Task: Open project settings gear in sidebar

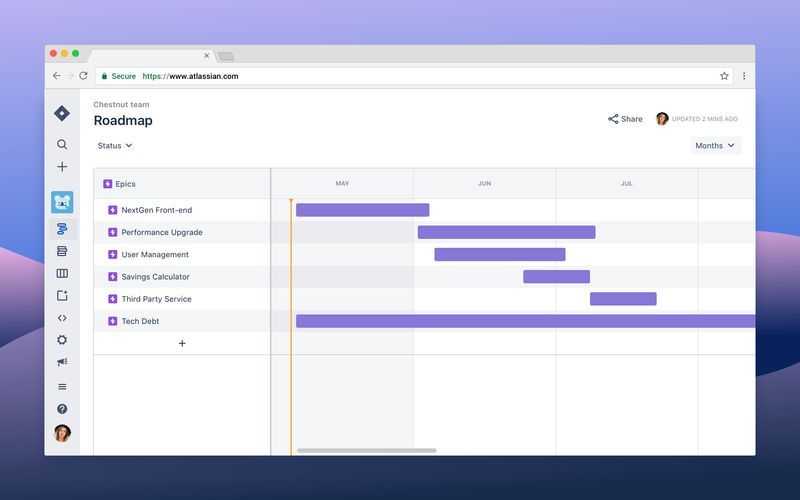Action: click(62, 340)
